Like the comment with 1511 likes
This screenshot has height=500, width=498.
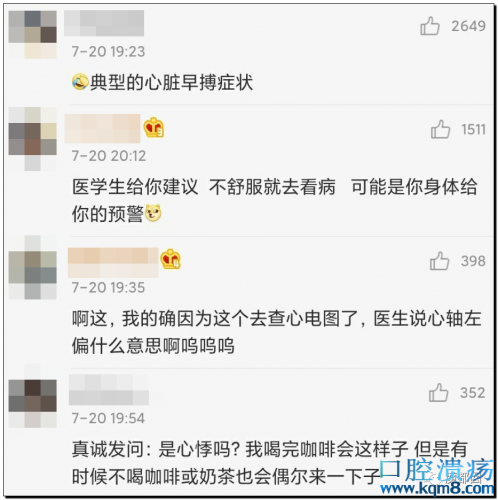(x=440, y=129)
